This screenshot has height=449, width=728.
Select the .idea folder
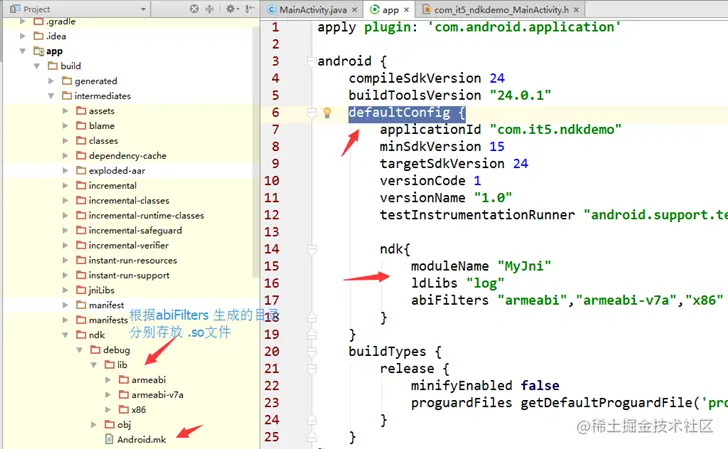[50, 36]
